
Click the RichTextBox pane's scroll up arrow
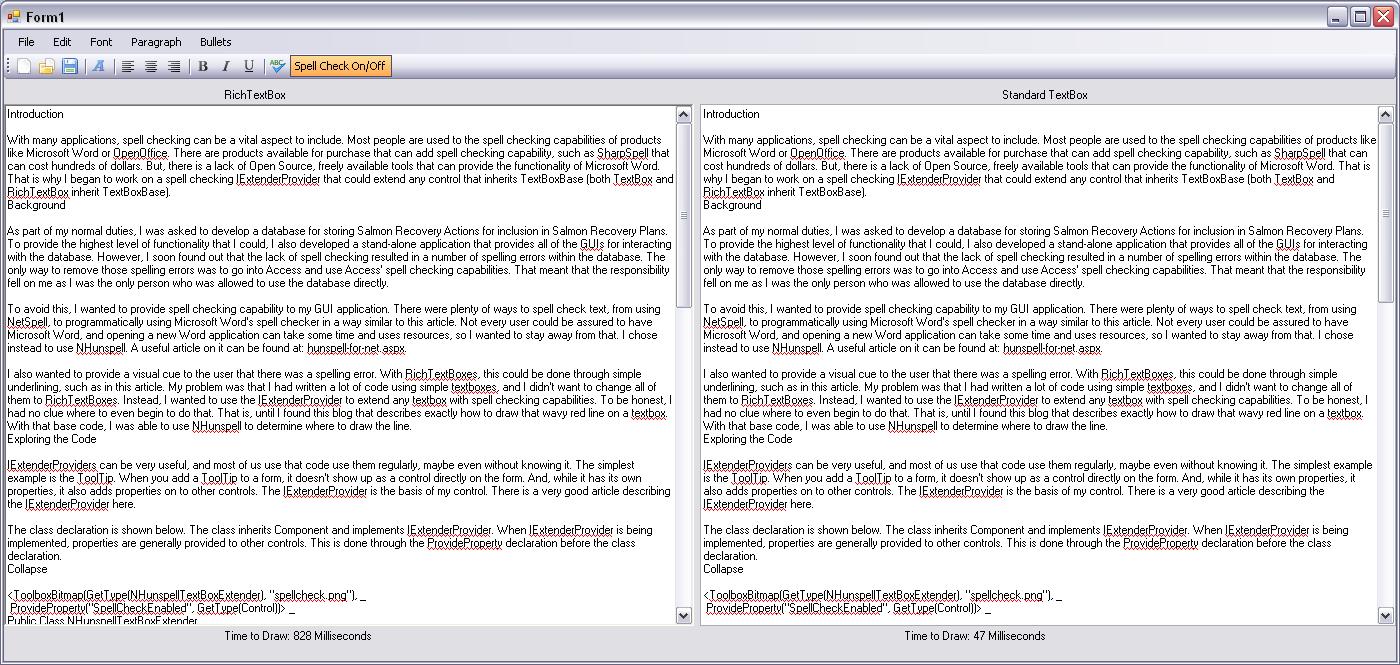click(x=684, y=115)
